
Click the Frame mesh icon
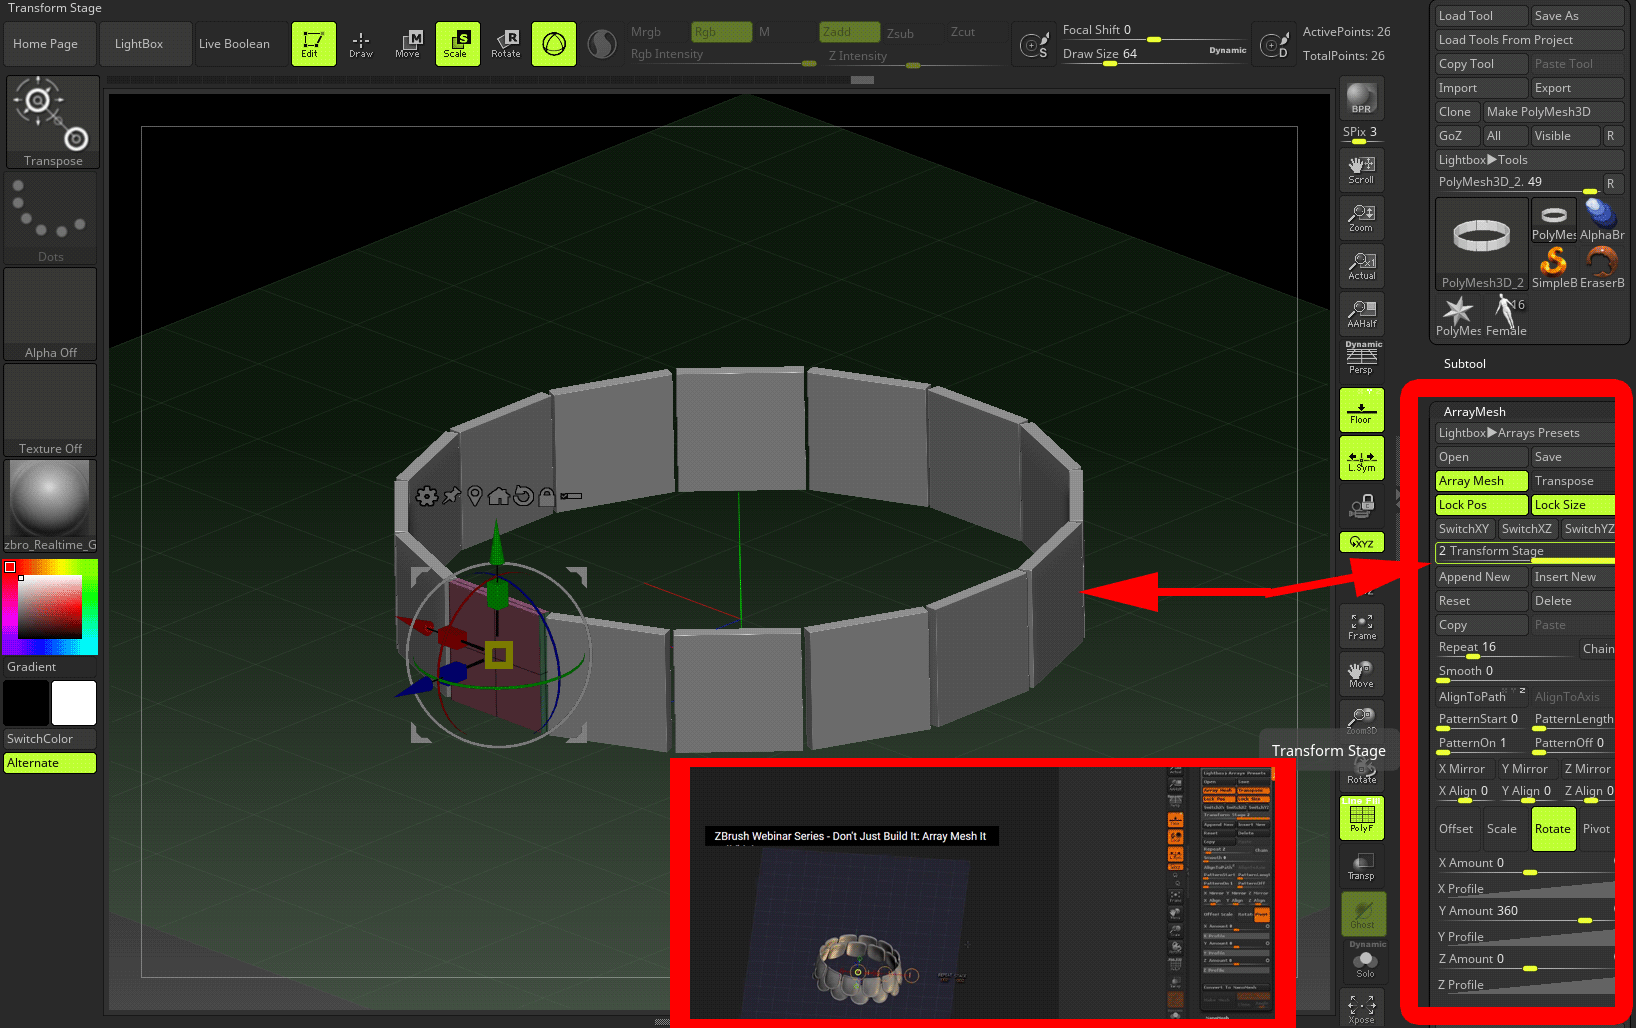tap(1362, 626)
